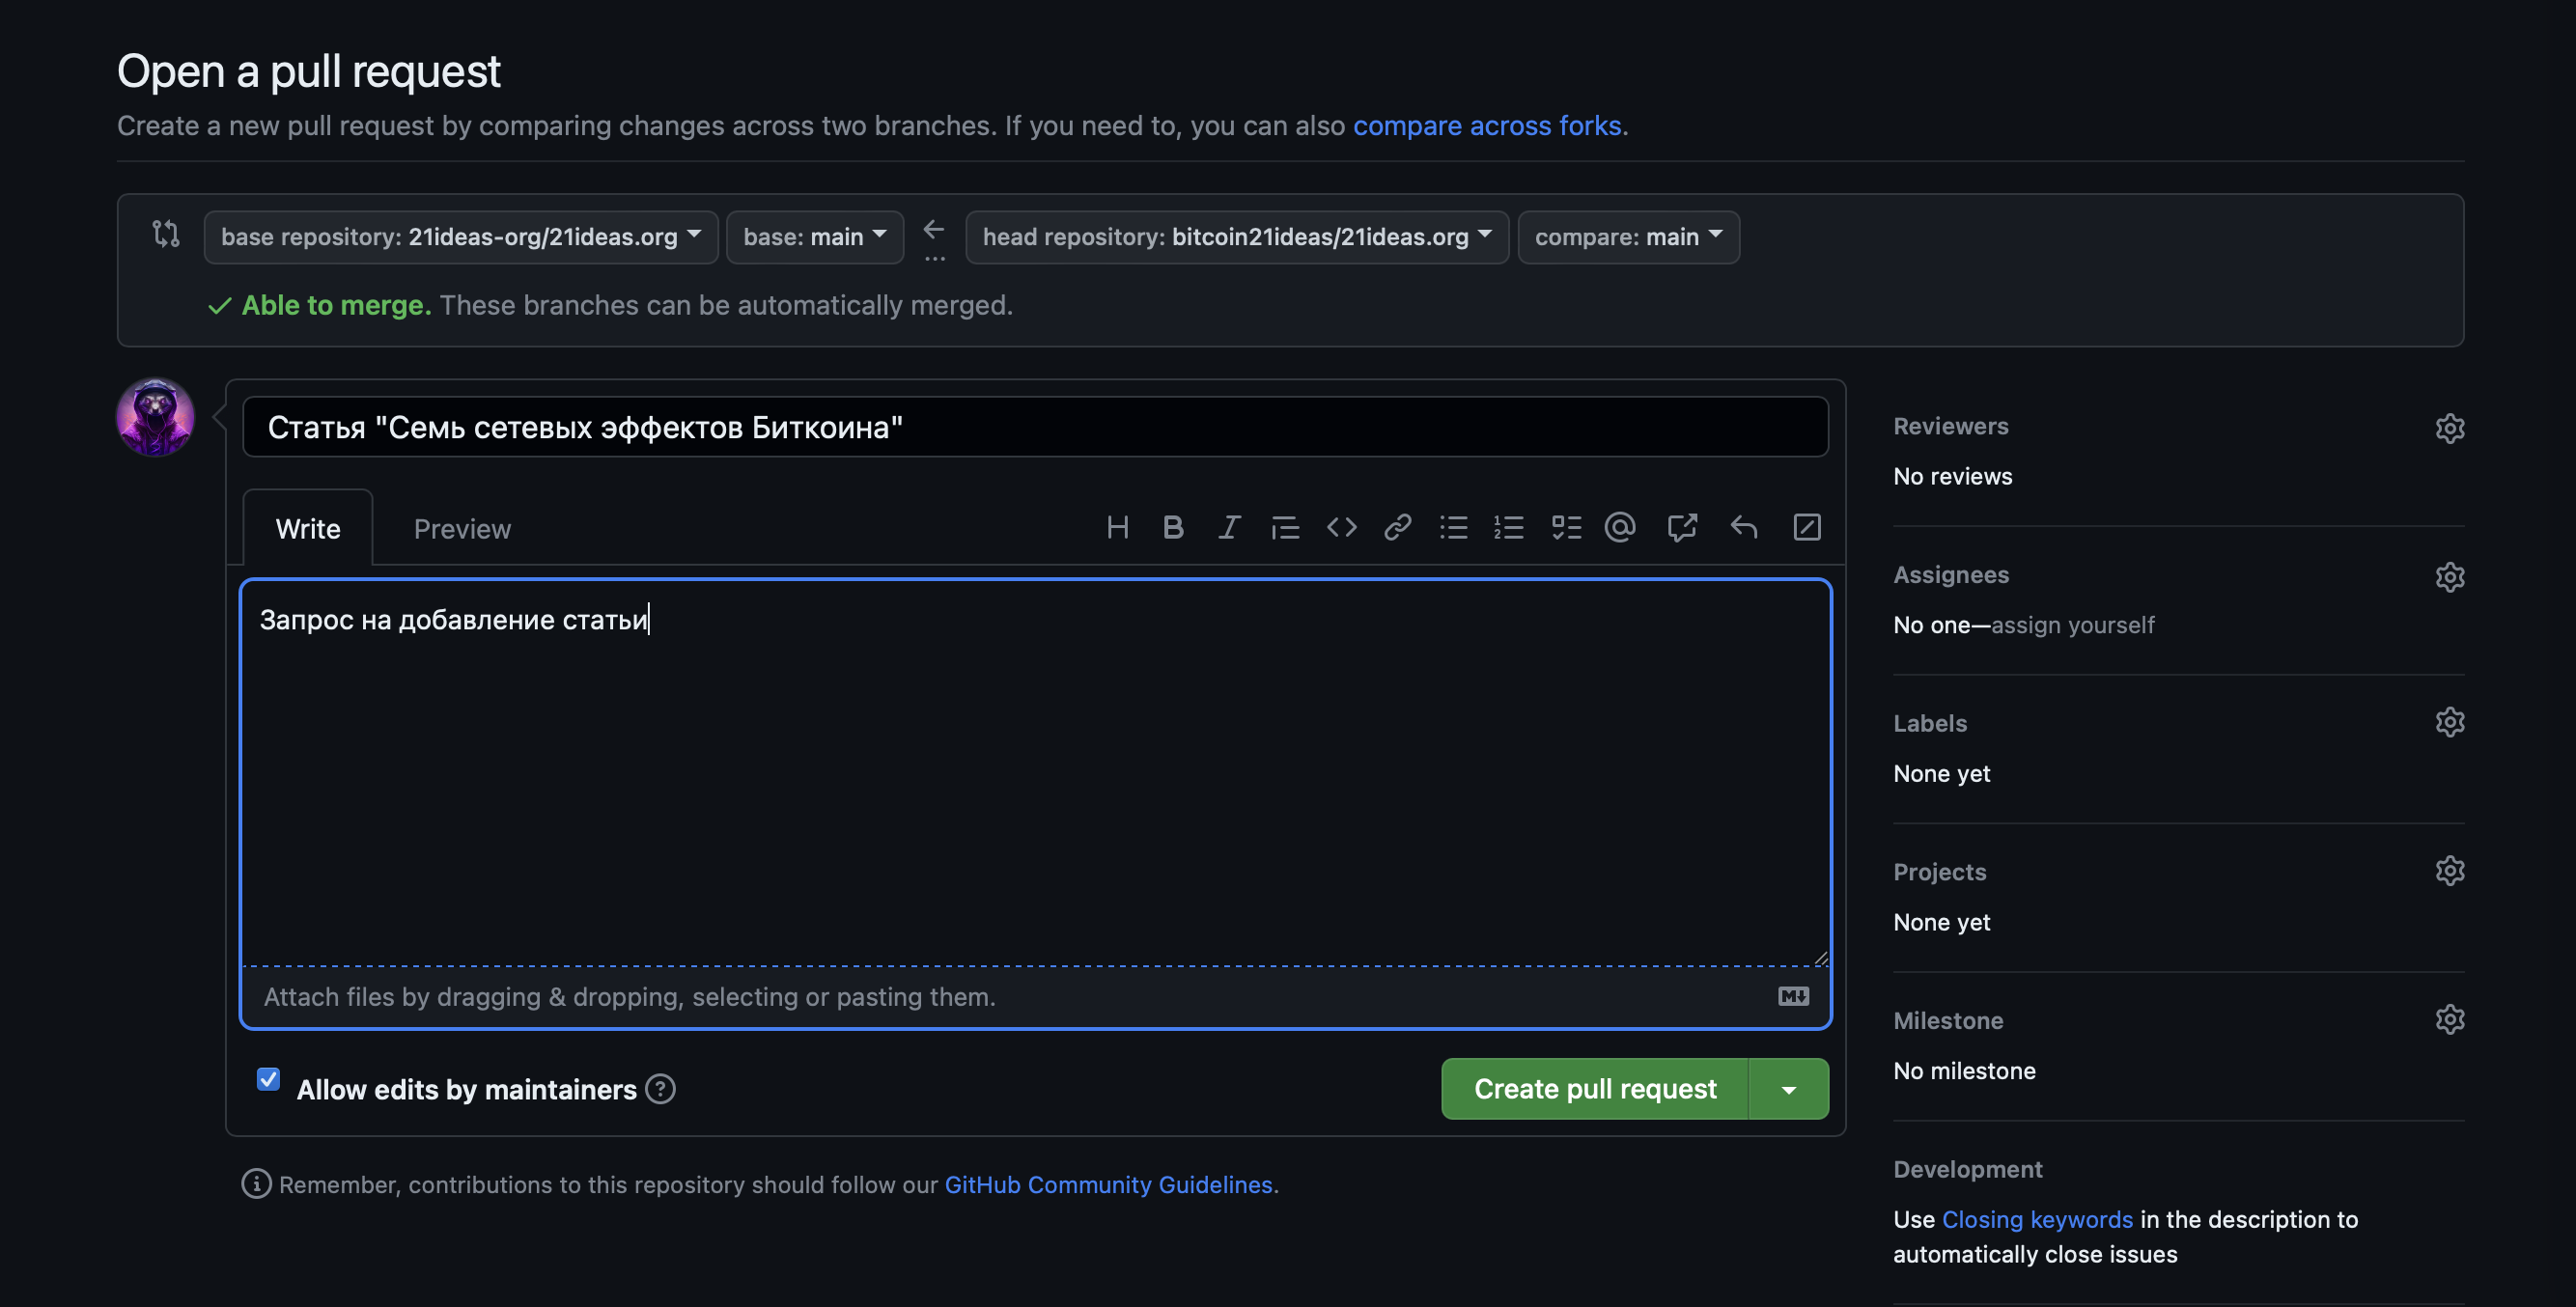2576x1307 pixels.
Task: Add a task list from the toolbar
Action: pos(1565,527)
